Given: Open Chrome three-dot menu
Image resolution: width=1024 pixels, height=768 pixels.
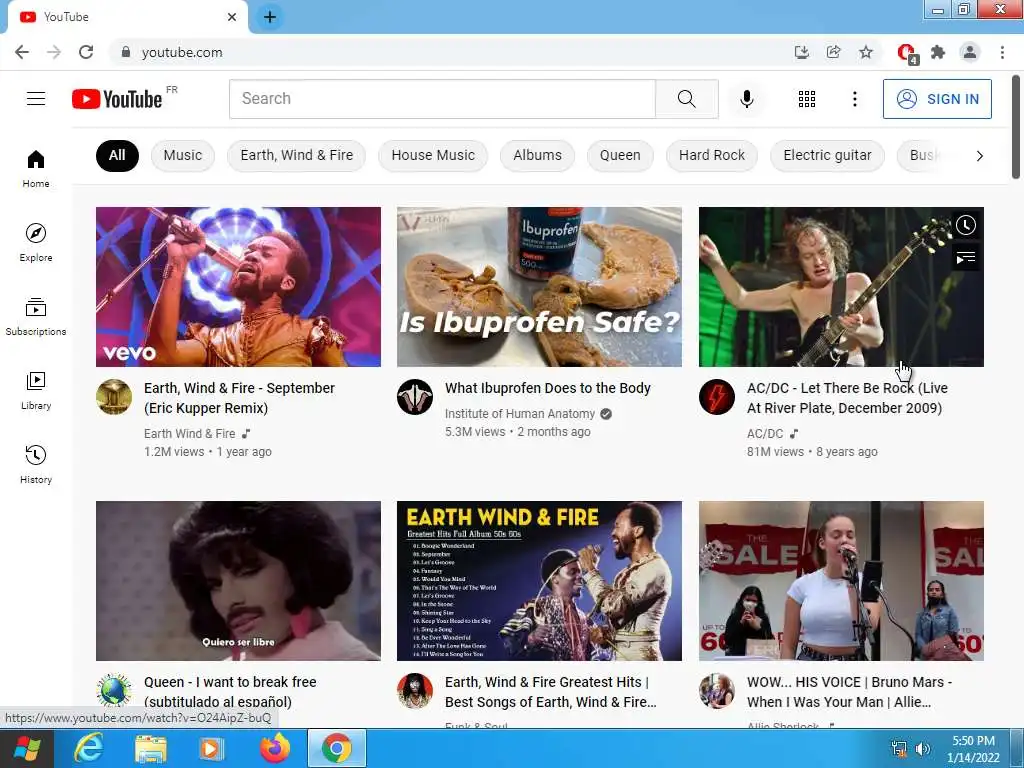Looking at the screenshot, I should coord(1002,52).
